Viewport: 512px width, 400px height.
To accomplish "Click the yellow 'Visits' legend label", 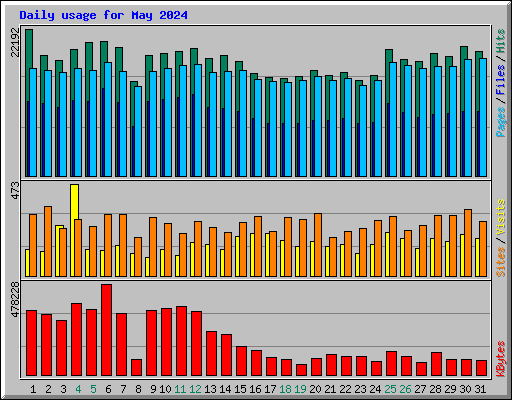I will pyautogui.click(x=501, y=217).
